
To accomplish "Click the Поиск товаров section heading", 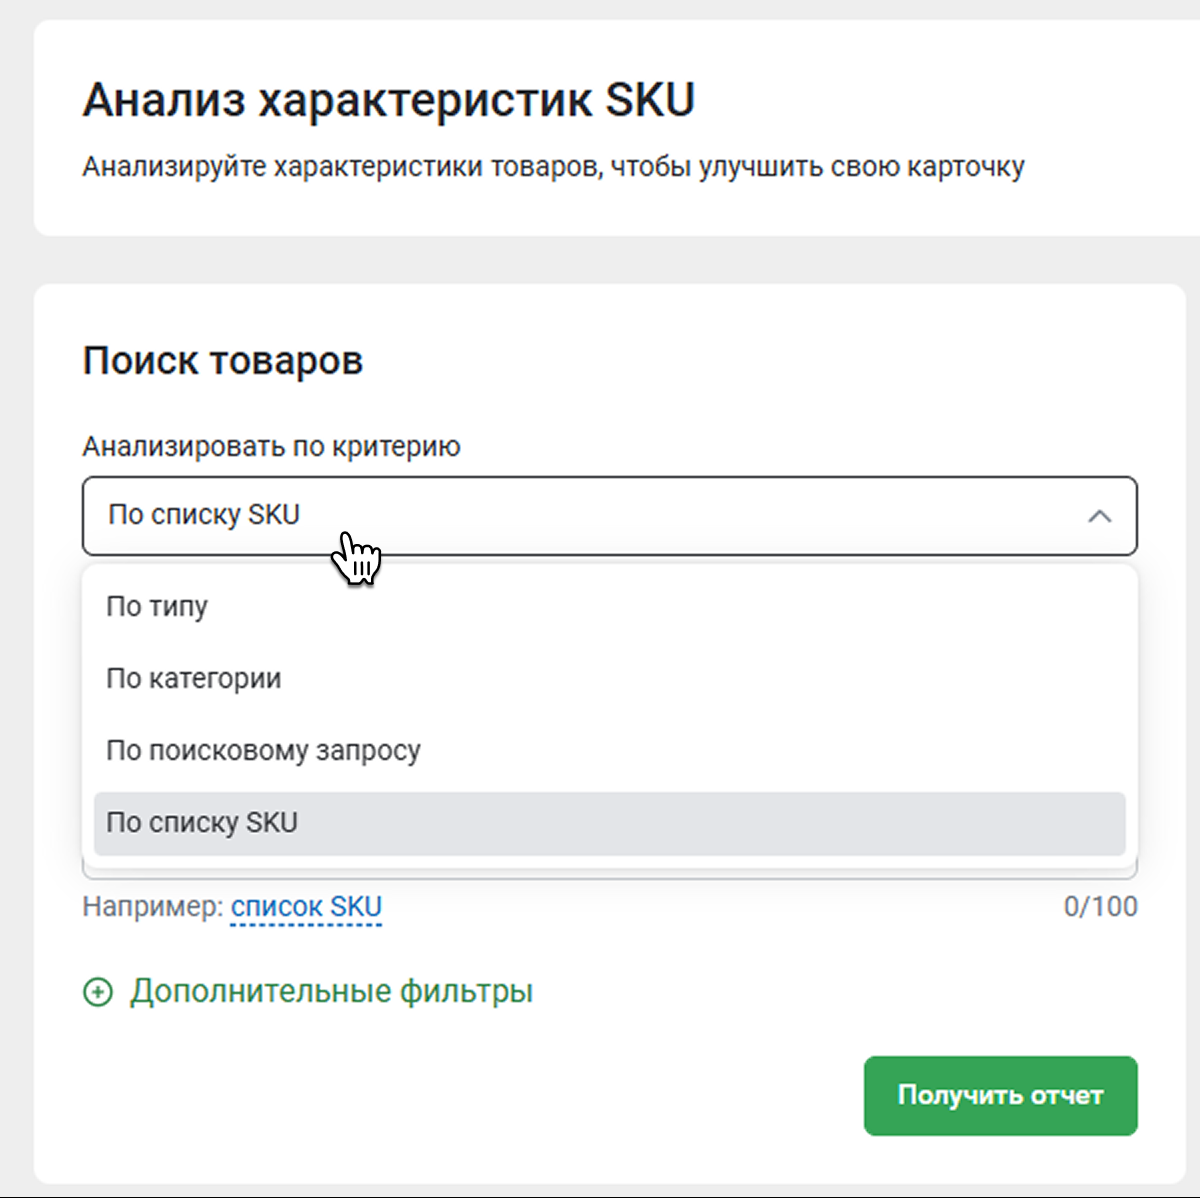I will click(222, 361).
